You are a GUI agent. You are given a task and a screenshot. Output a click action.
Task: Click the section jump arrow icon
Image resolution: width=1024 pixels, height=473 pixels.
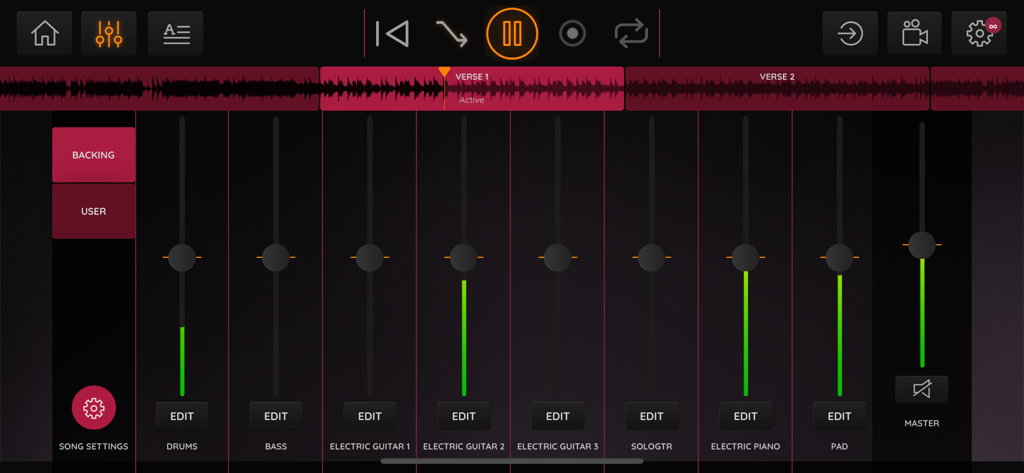pyautogui.click(x=451, y=33)
